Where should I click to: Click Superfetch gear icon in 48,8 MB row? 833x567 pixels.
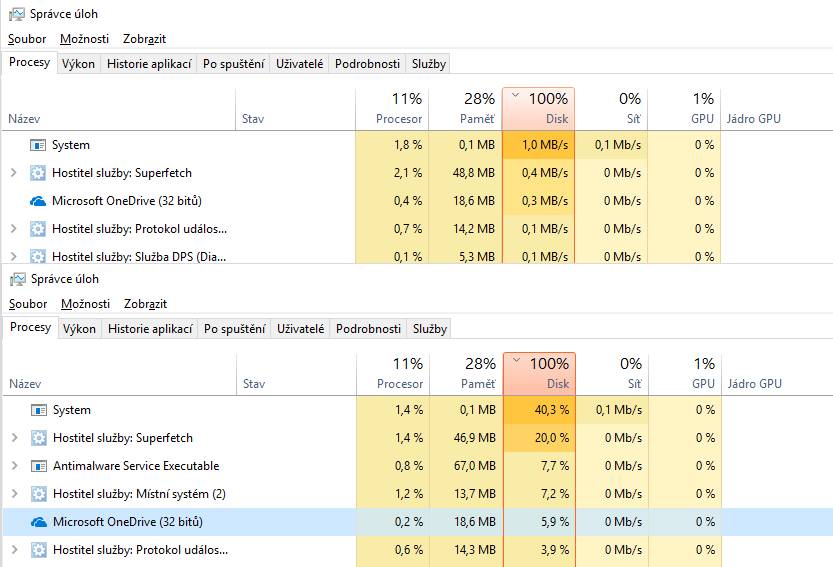click(x=38, y=173)
